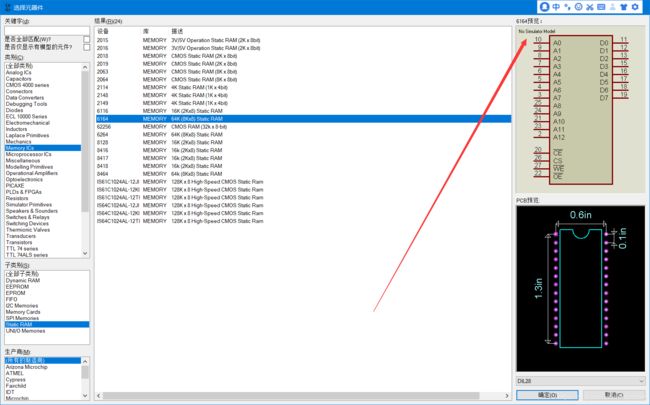
Task: Select Microprocessor ICs category
Action: click(29, 154)
